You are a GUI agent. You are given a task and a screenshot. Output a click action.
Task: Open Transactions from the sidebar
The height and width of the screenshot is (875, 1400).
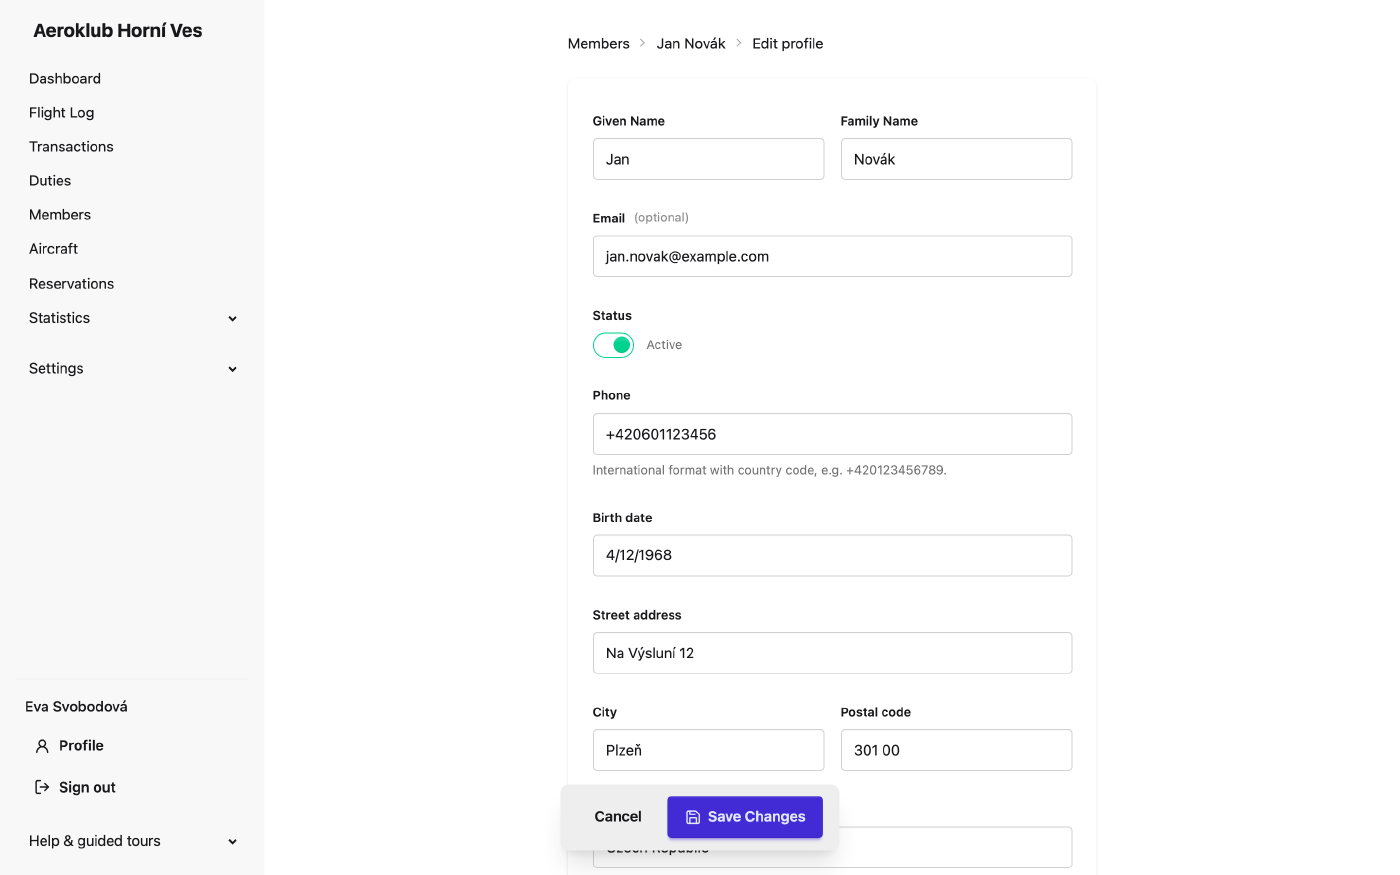tap(71, 147)
